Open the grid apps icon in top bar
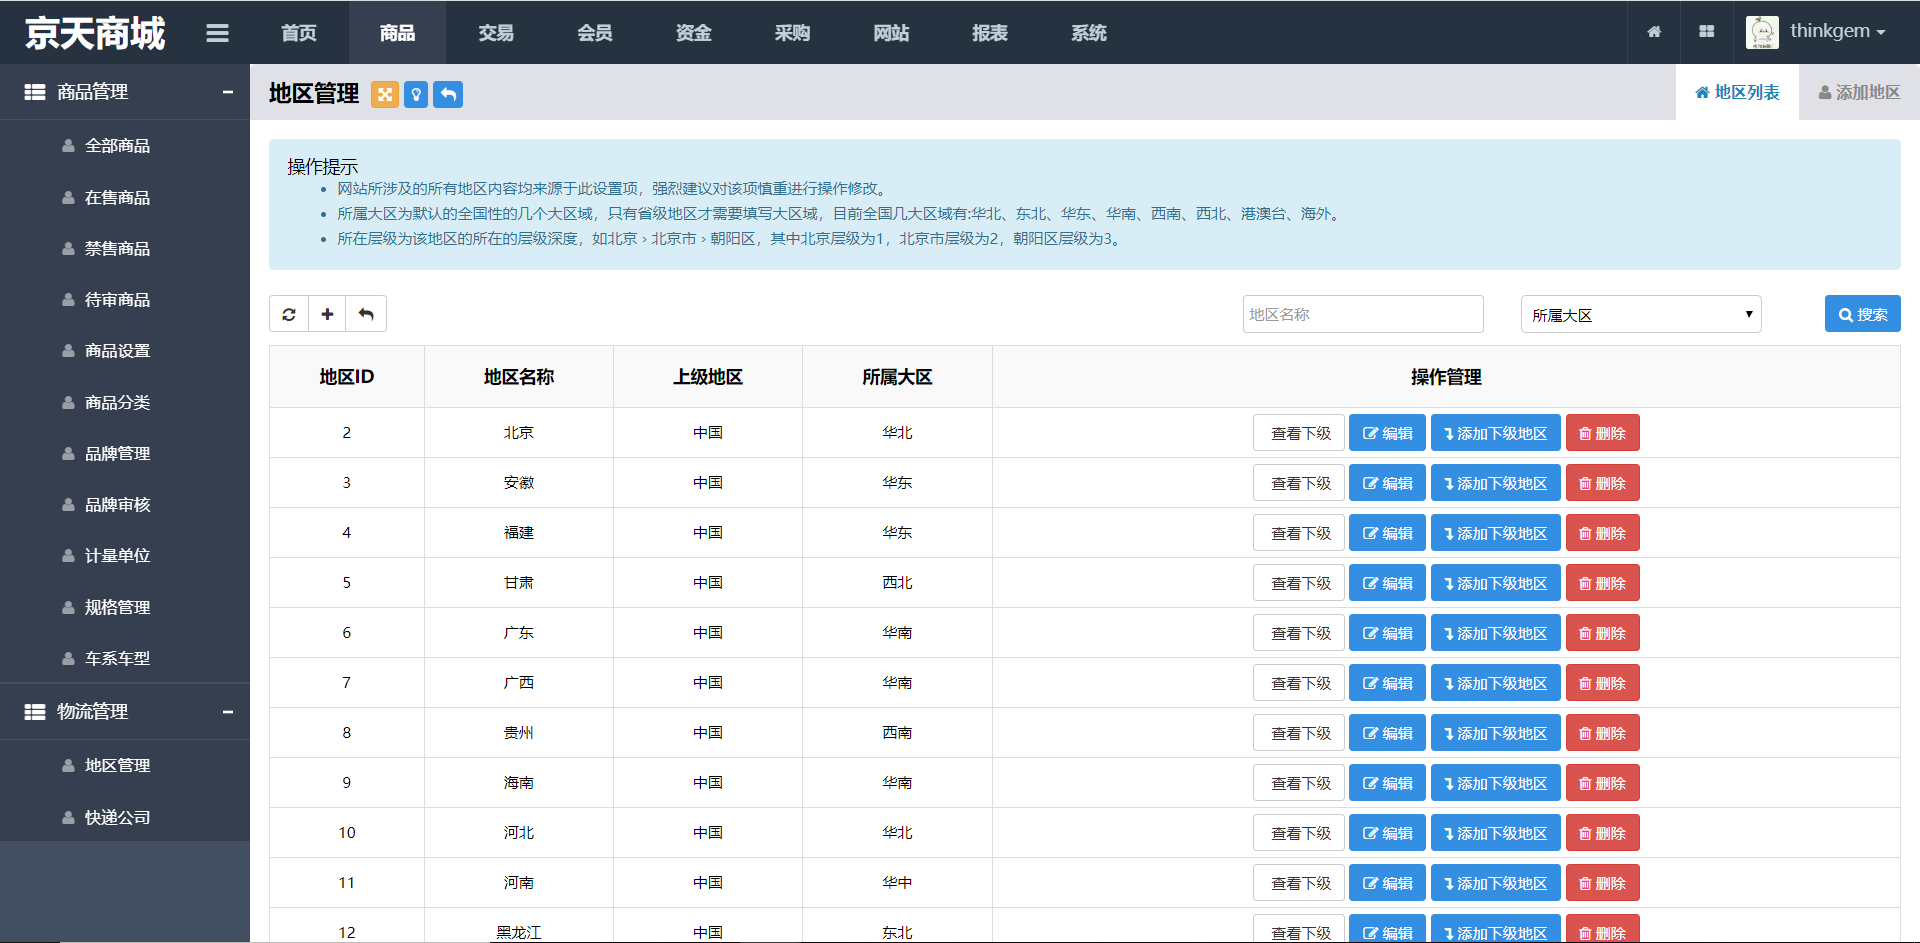 point(1707,32)
